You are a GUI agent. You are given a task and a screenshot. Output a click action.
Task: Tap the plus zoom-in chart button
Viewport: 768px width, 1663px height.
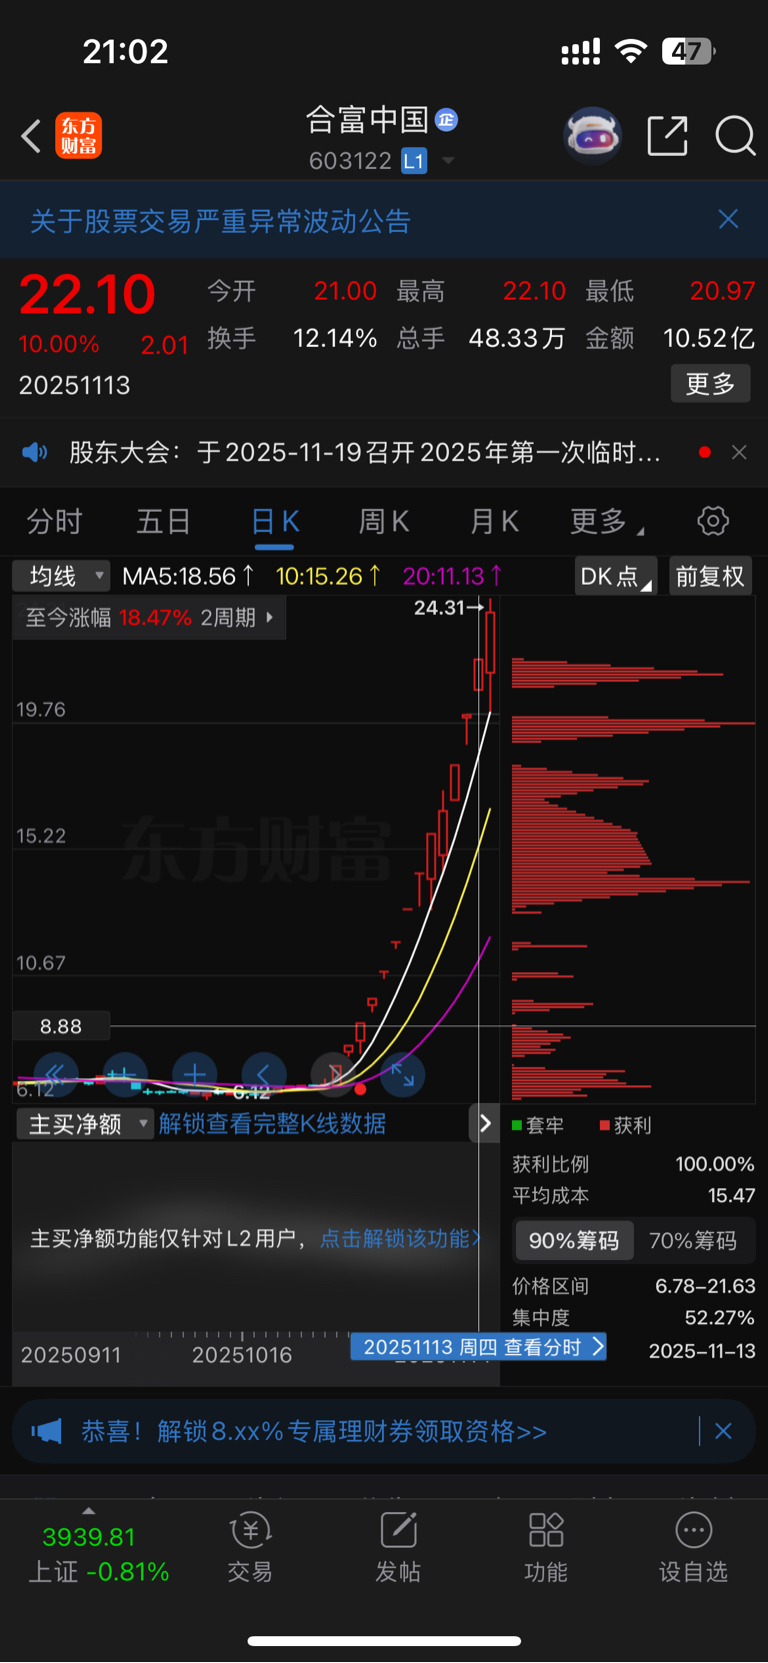195,1075
